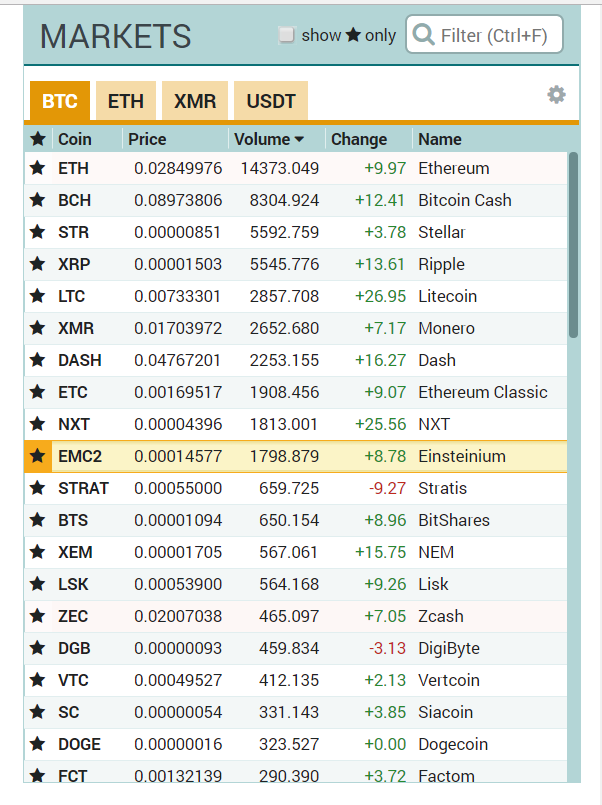Viewport: 602px width, 805px height.
Task: Unstar the BCH coin row
Action: (x=38, y=200)
